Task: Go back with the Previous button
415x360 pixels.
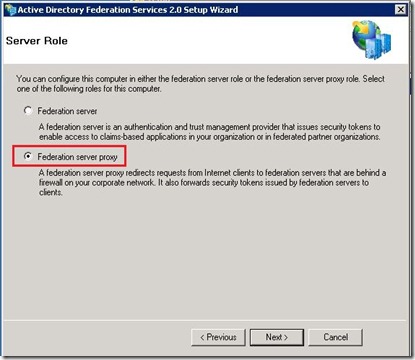Action: 218,337
